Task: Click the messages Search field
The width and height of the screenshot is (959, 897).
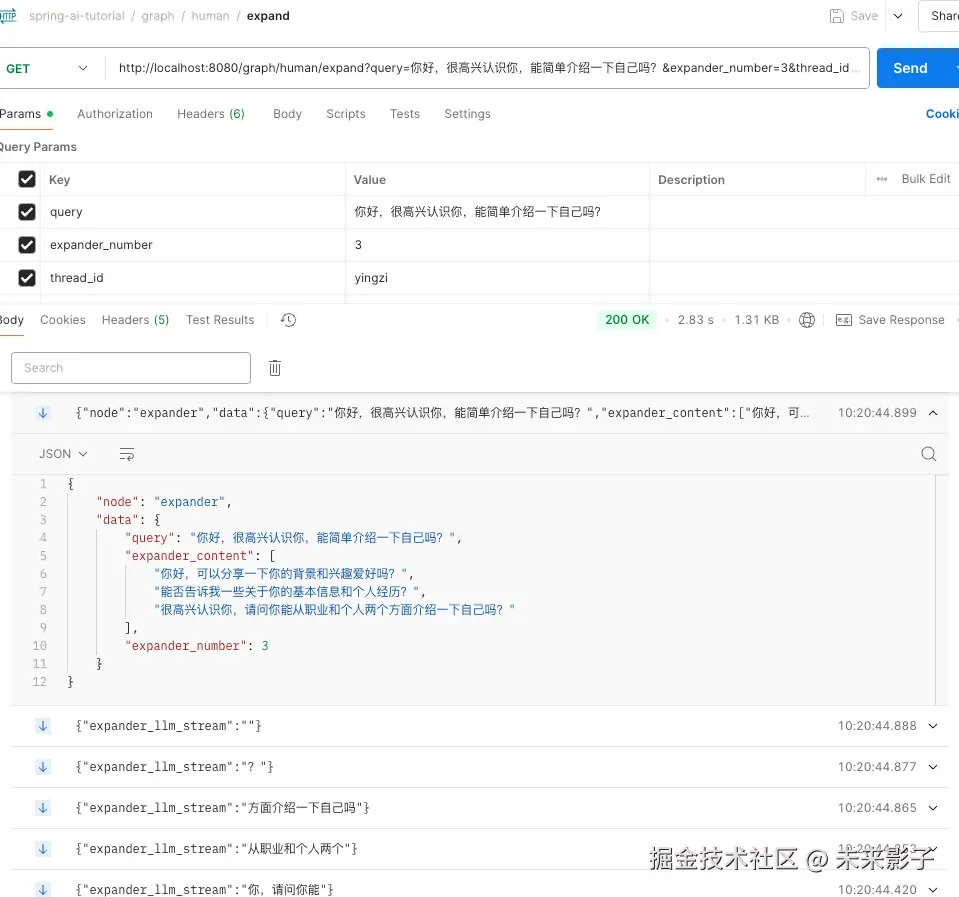Action: coord(131,368)
